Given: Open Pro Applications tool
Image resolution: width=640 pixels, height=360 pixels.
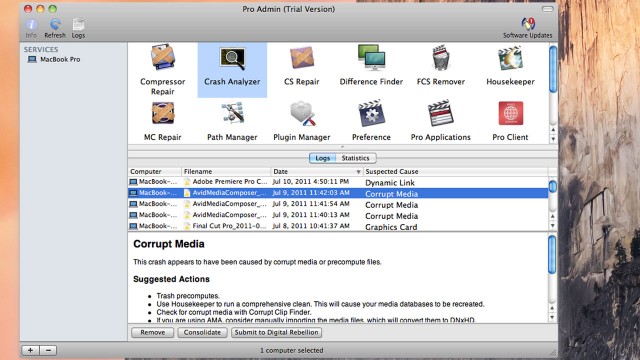Looking at the screenshot, I should (x=441, y=121).
